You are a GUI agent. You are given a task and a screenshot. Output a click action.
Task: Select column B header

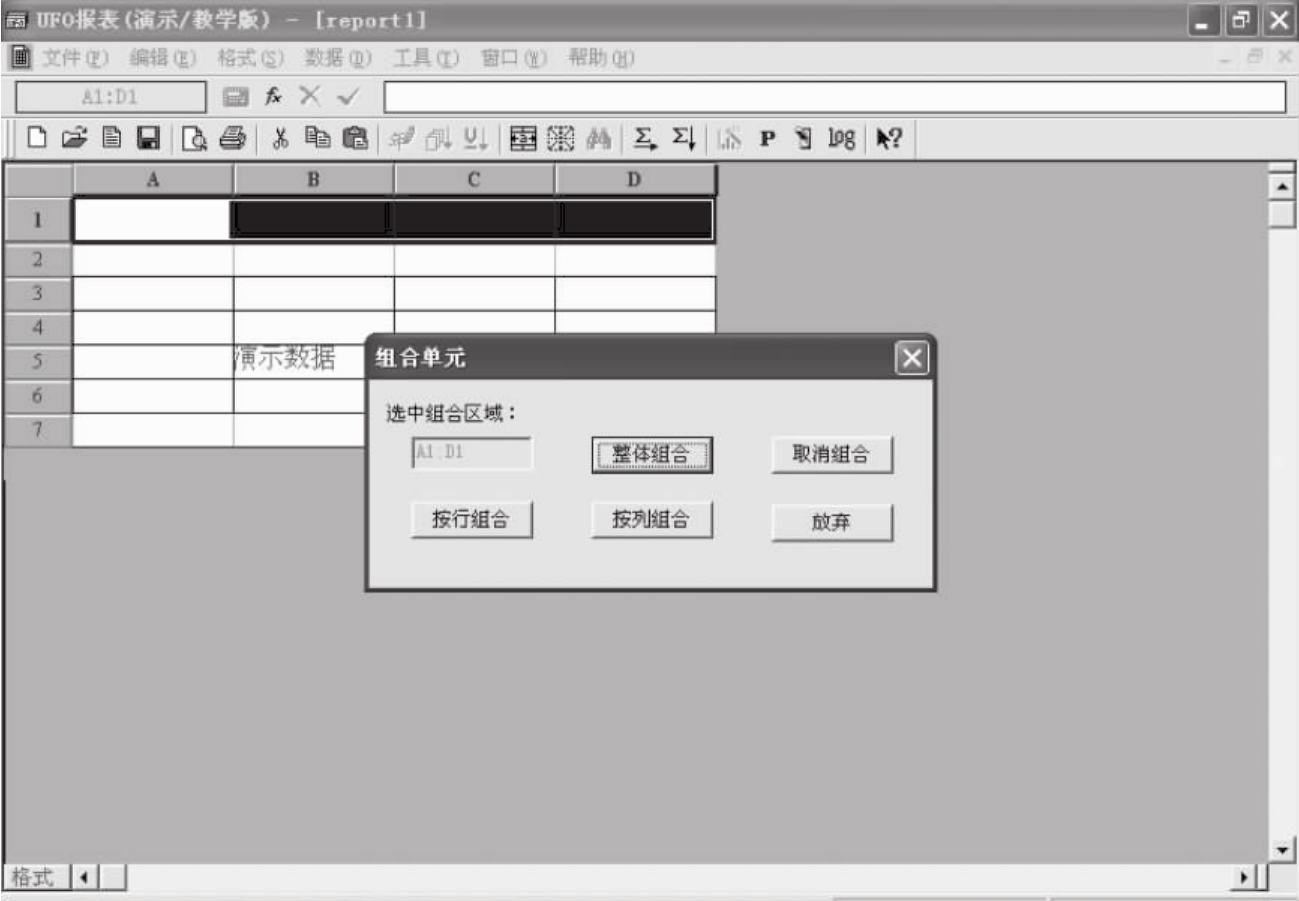[x=314, y=180]
